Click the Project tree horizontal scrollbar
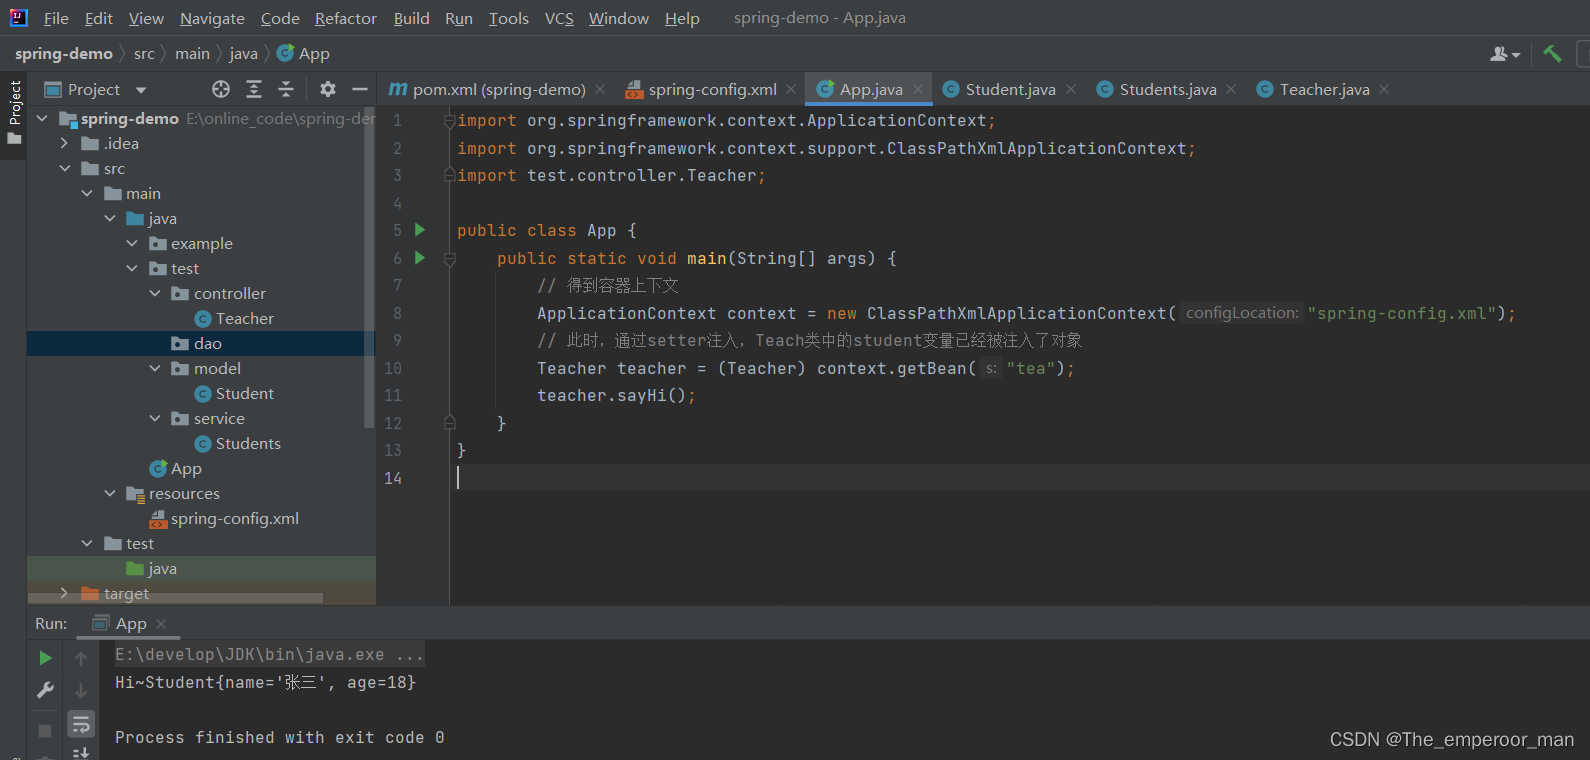Screen dimensions: 1590x760 pos(175,598)
